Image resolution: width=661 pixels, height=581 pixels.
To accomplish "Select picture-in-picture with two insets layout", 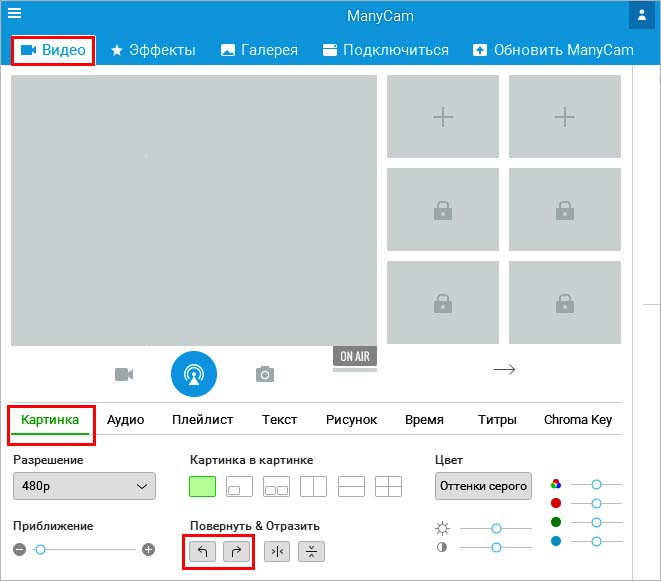I will 276,487.
